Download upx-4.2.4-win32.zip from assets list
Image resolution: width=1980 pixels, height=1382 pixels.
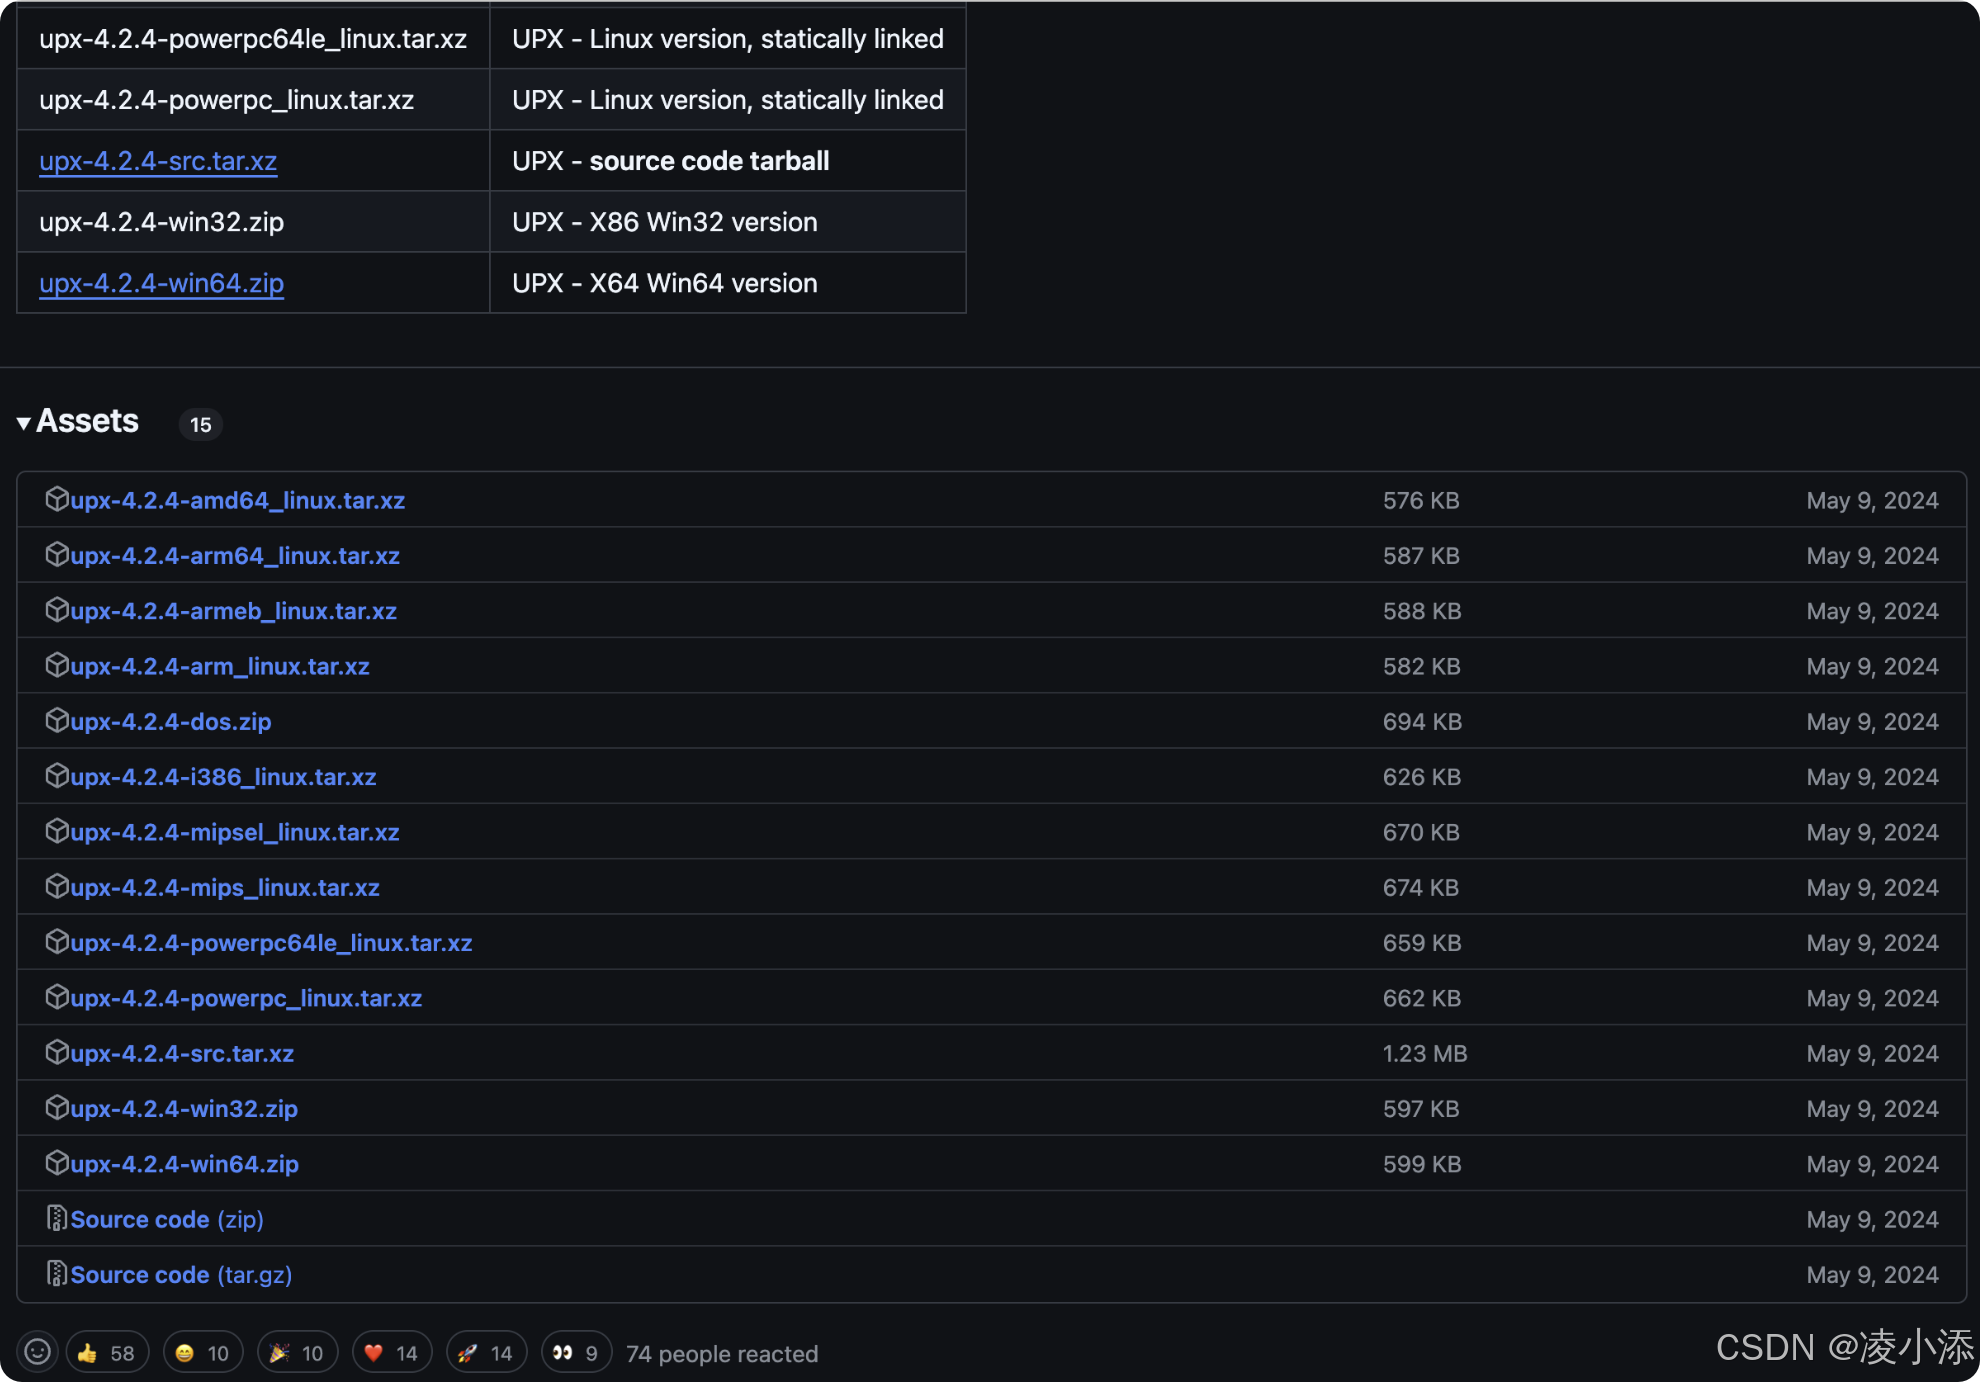[184, 1109]
